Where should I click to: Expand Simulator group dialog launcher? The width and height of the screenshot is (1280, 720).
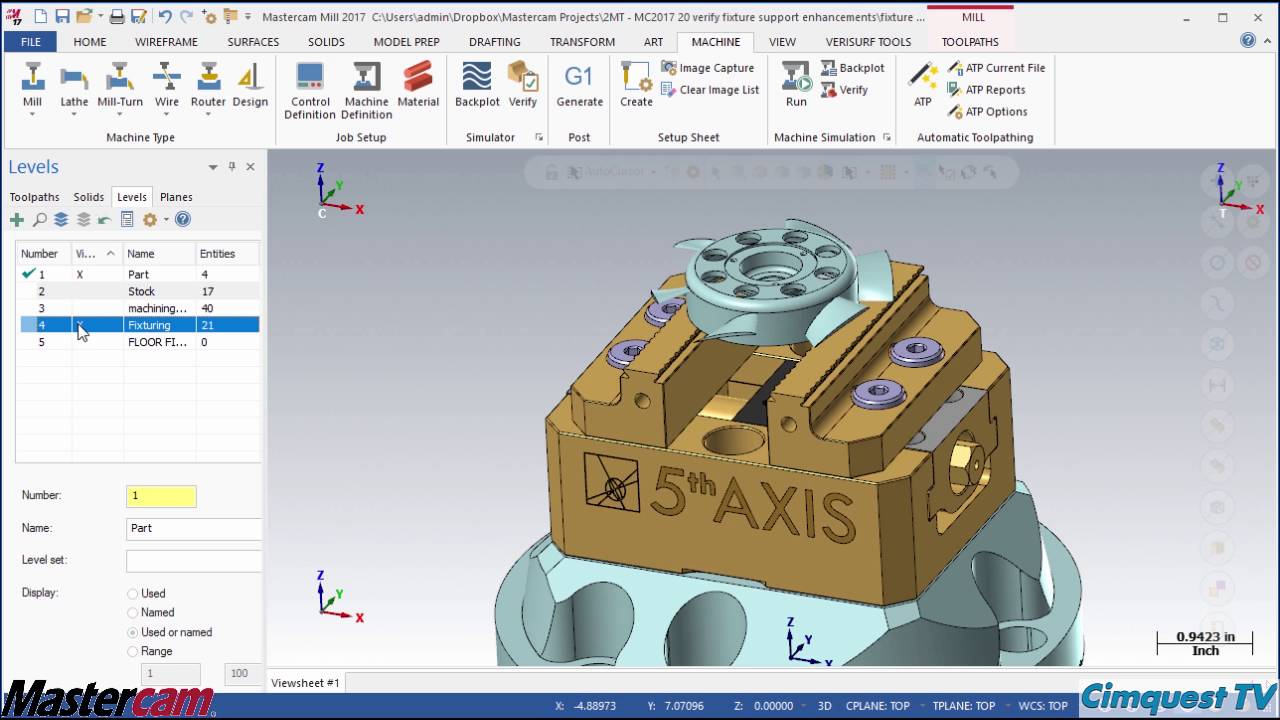(539, 138)
